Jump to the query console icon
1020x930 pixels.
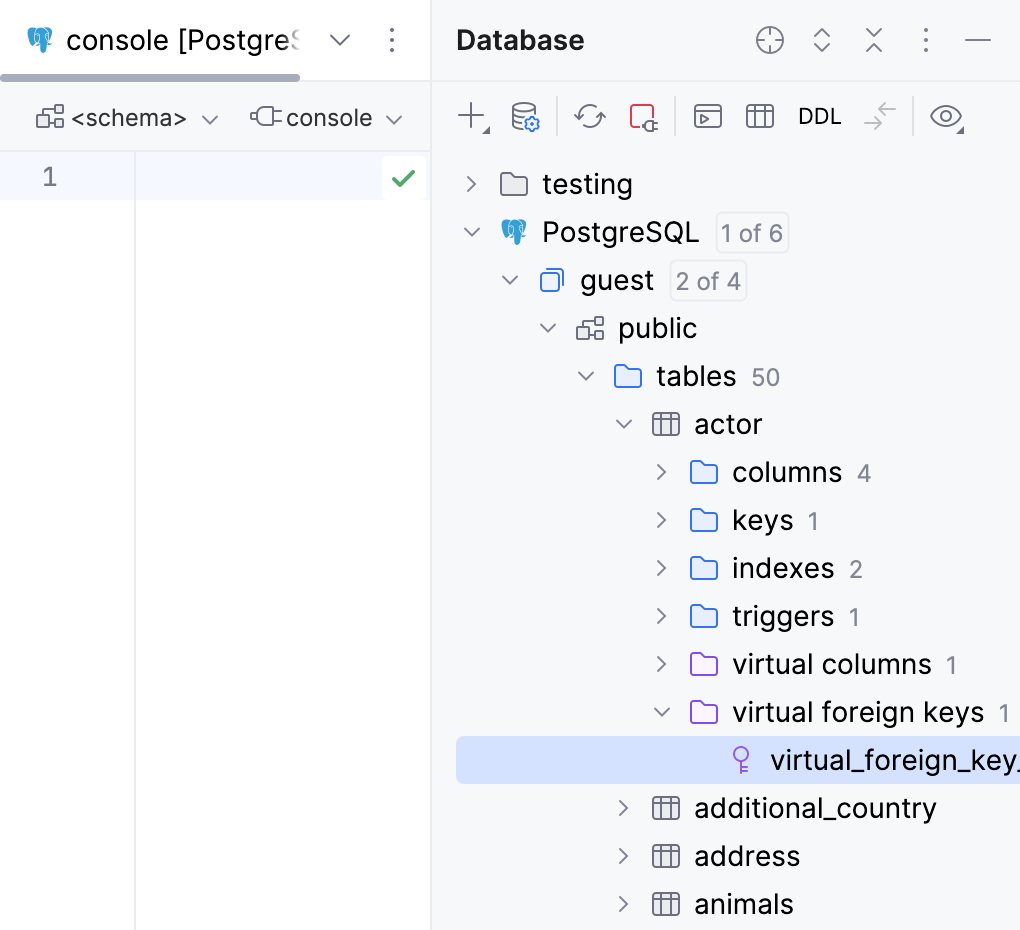(x=708, y=116)
